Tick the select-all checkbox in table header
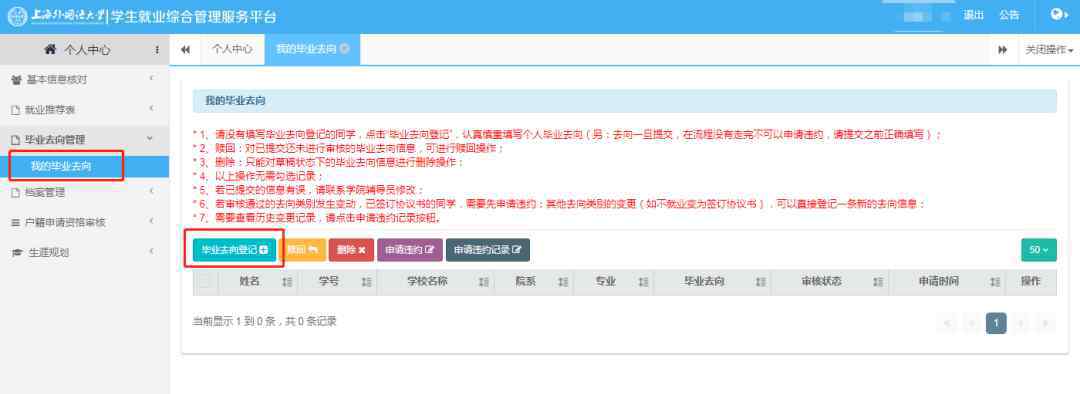 coord(205,282)
